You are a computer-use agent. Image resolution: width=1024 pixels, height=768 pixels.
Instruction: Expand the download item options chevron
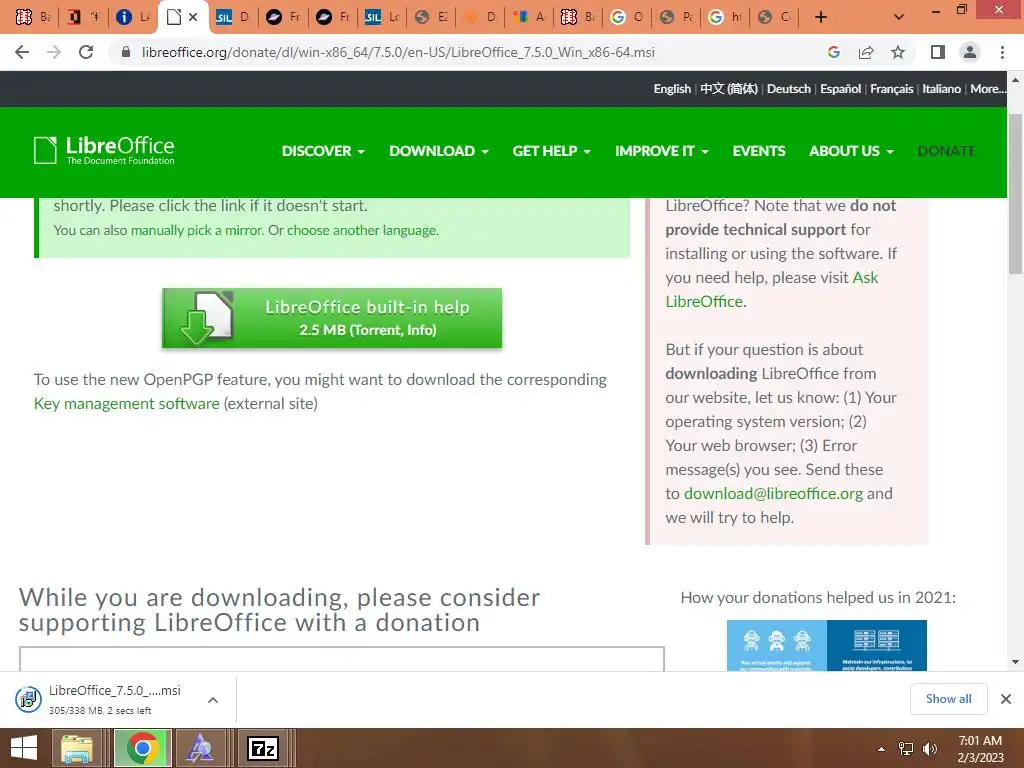tap(213, 700)
